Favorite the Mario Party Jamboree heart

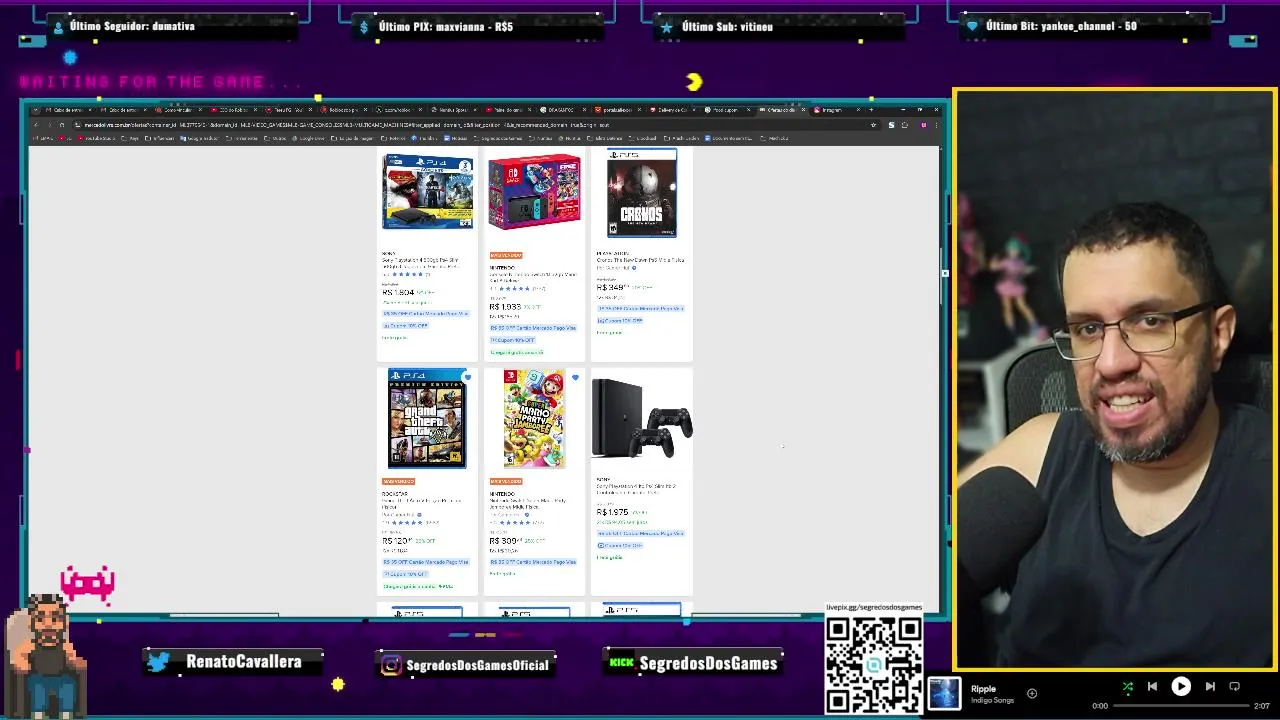574,378
